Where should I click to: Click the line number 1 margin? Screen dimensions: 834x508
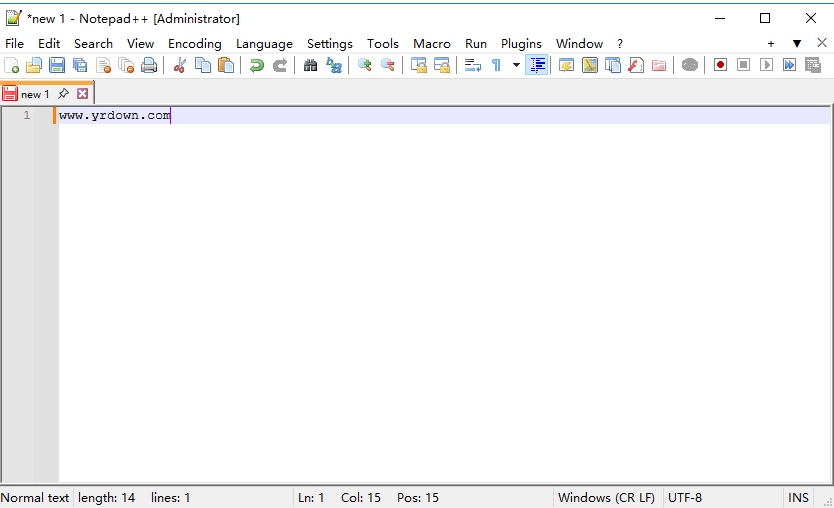coord(27,115)
